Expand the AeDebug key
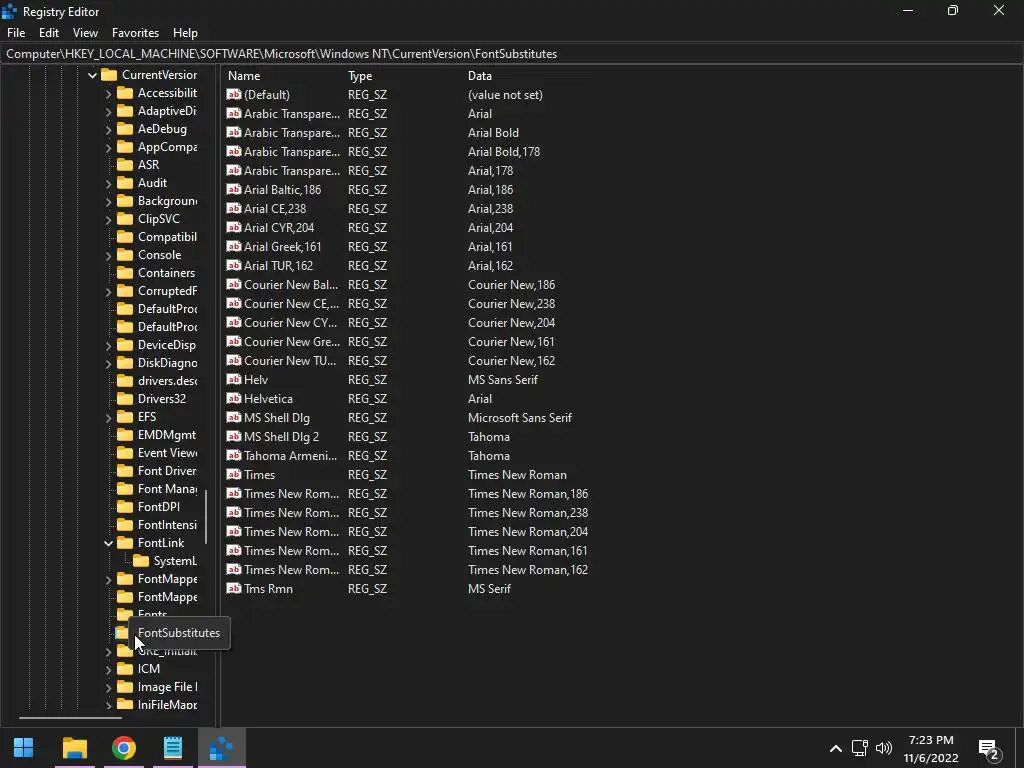The height and width of the screenshot is (768, 1024). (x=108, y=129)
